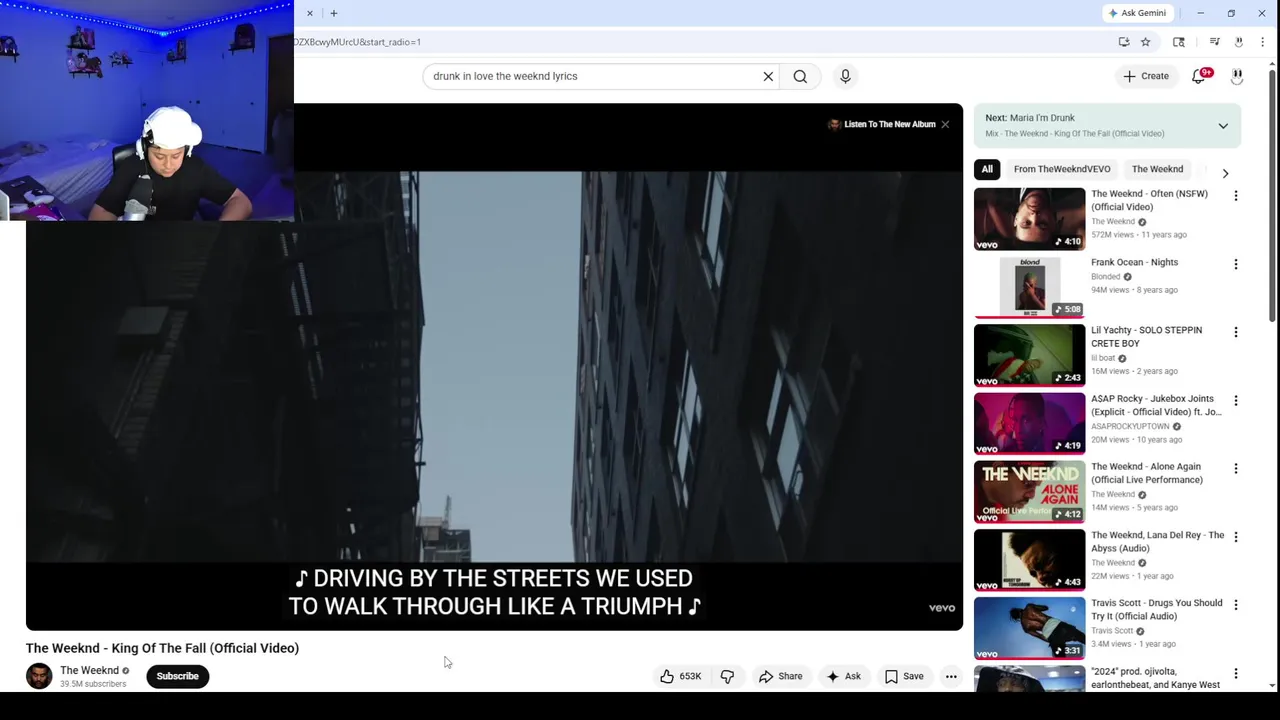Click the Create button
Viewport: 1280px width, 720px height.
point(1146,76)
